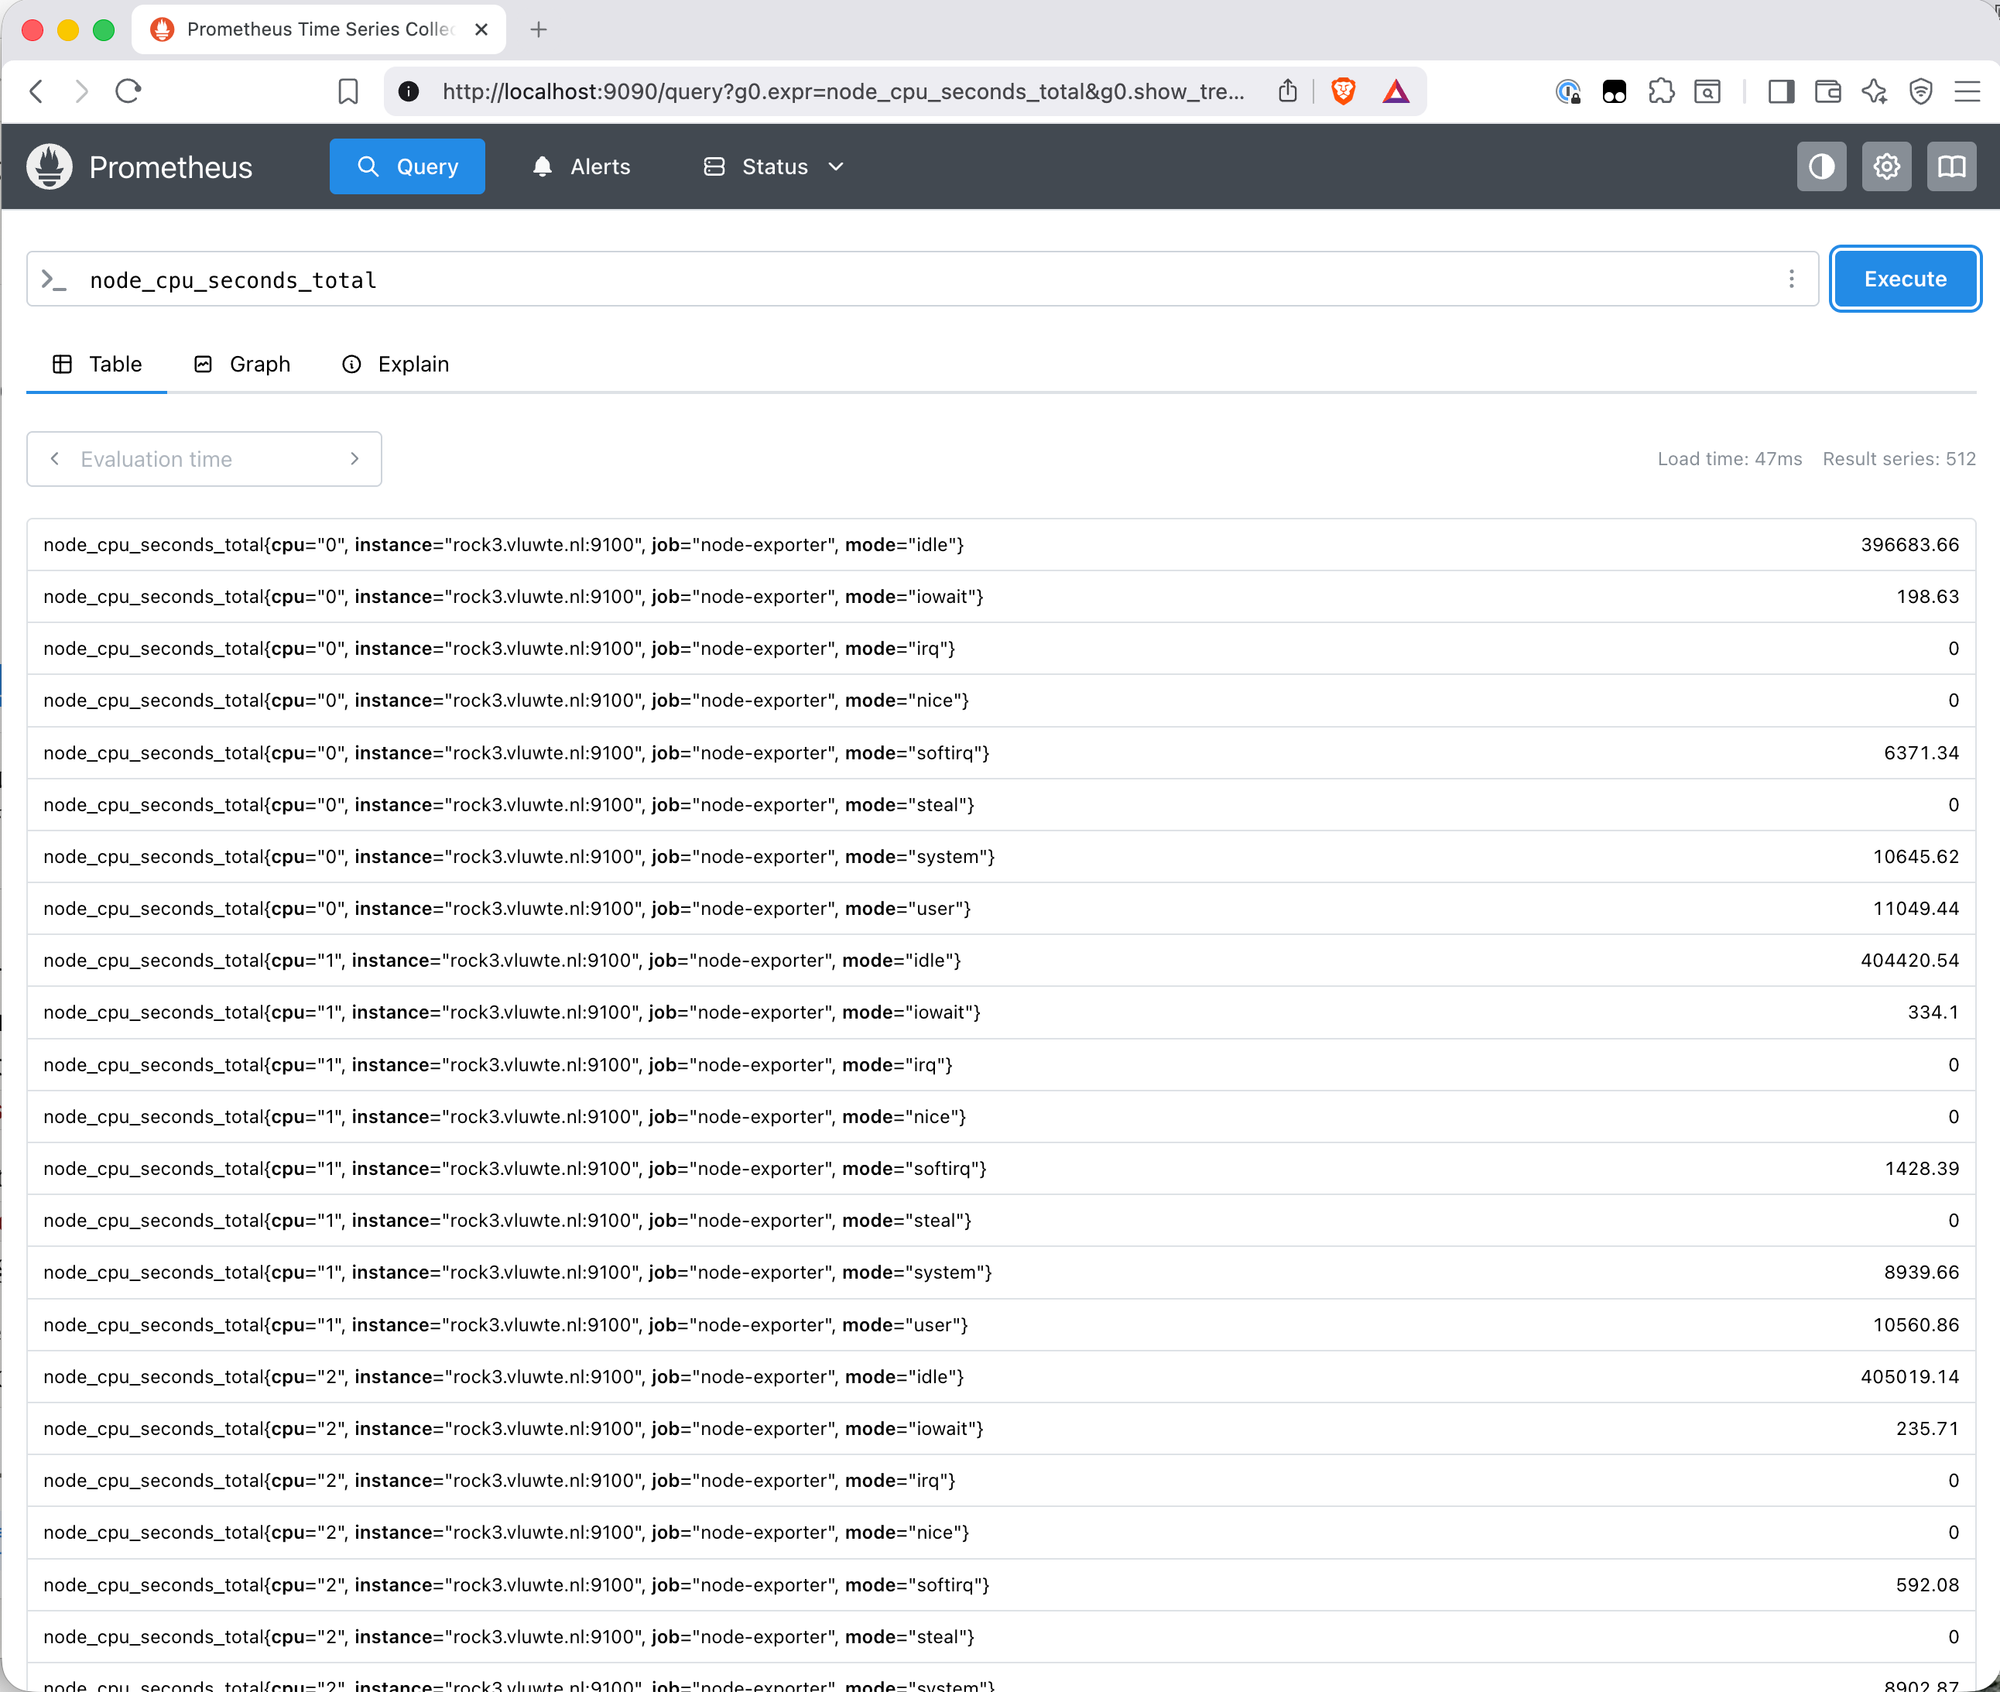This screenshot has width=2000, height=1692.
Task: Switch to the Graph tab
Action: (x=242, y=364)
